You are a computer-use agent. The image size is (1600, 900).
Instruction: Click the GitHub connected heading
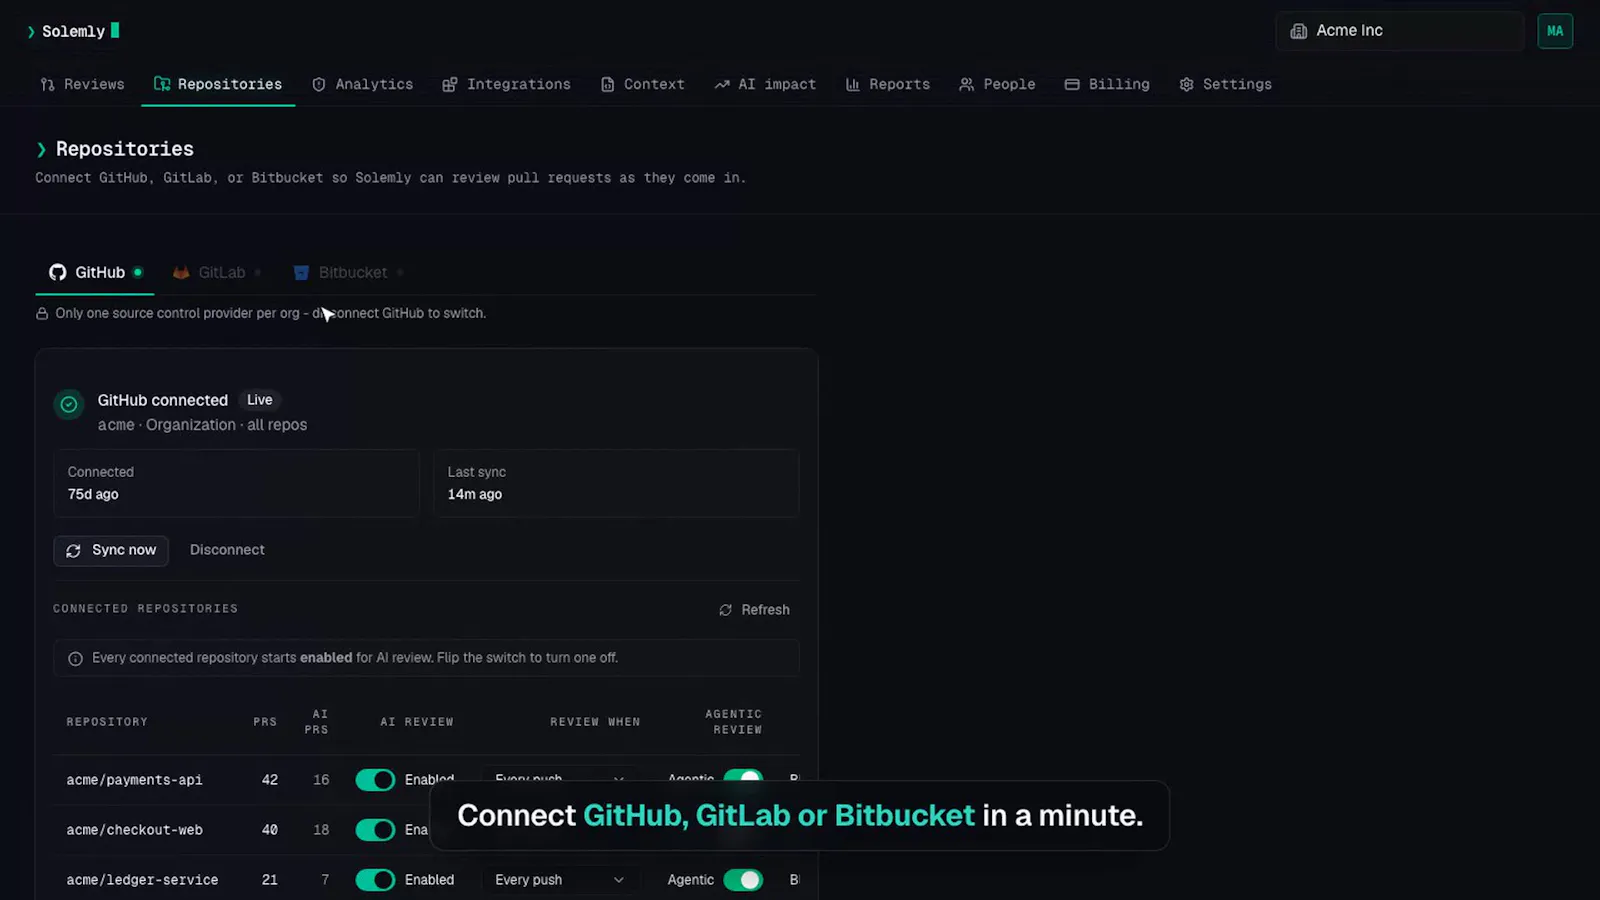click(163, 400)
